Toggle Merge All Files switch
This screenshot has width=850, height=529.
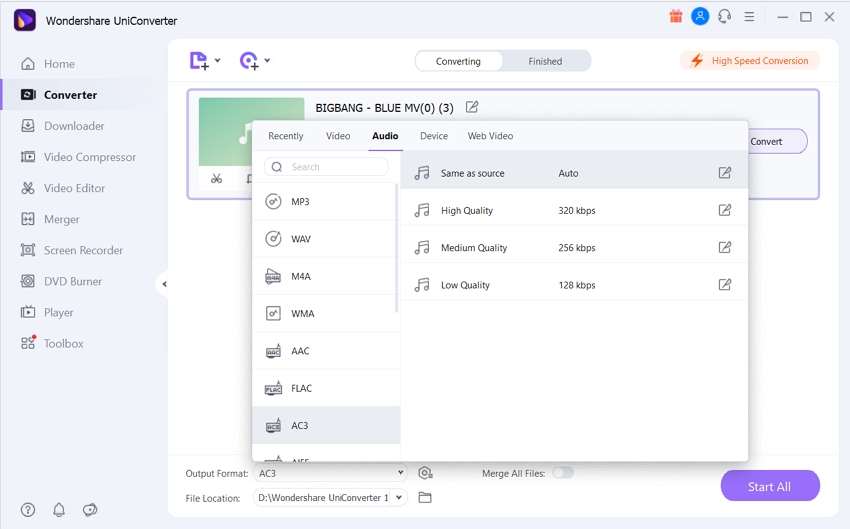point(563,473)
